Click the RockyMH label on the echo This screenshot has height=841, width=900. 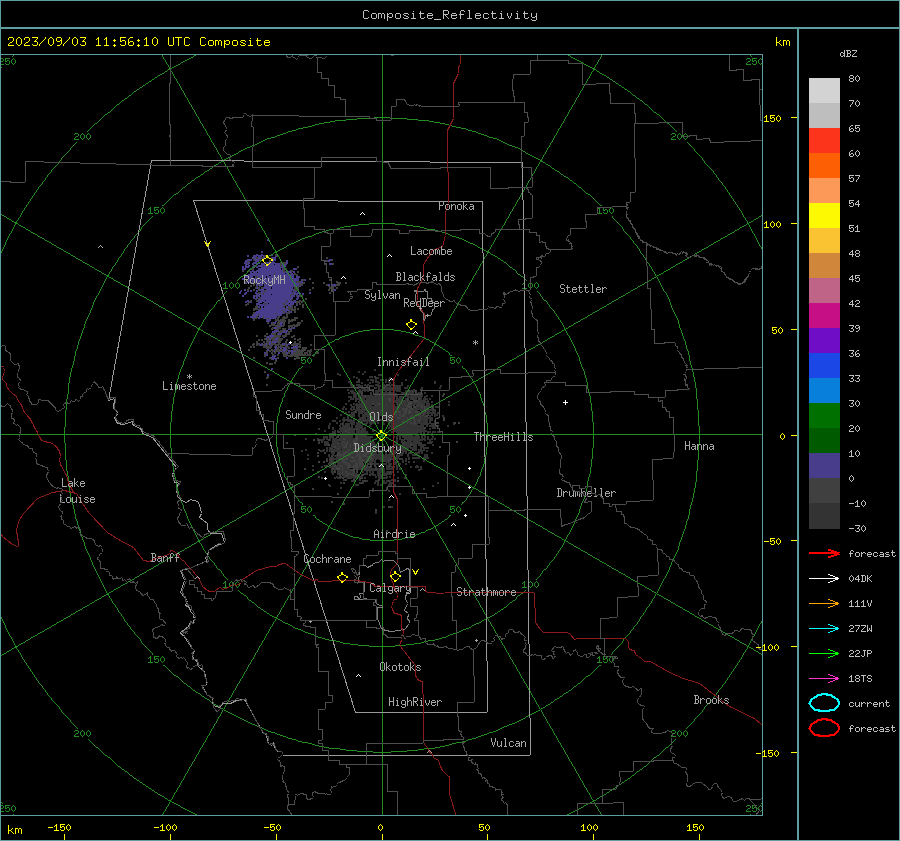coord(264,280)
